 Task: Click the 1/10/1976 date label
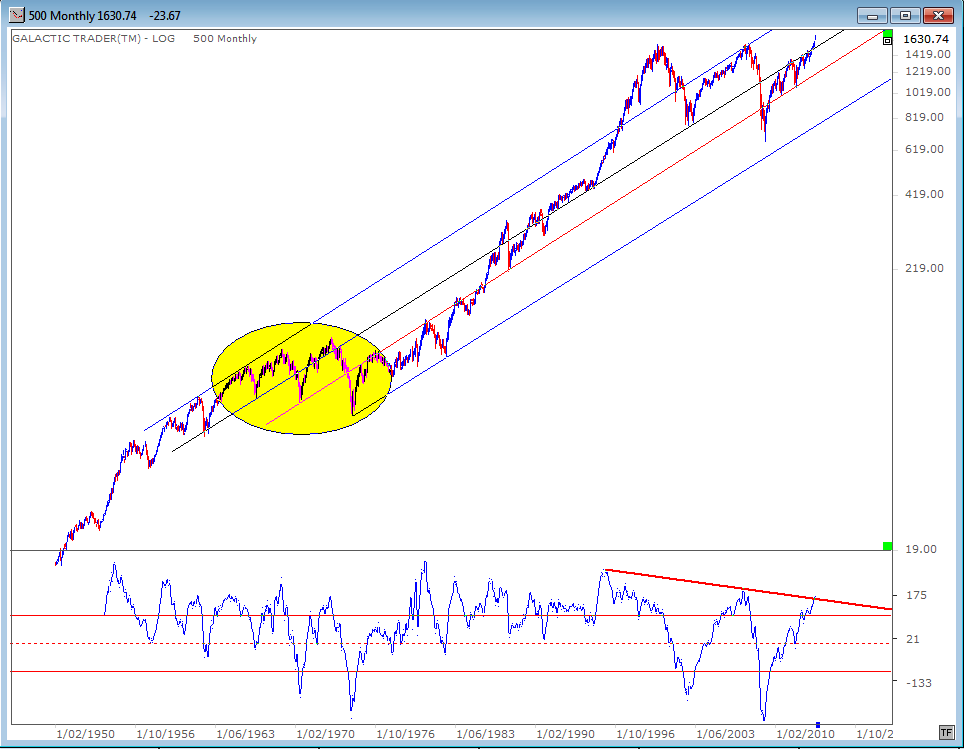(405, 734)
